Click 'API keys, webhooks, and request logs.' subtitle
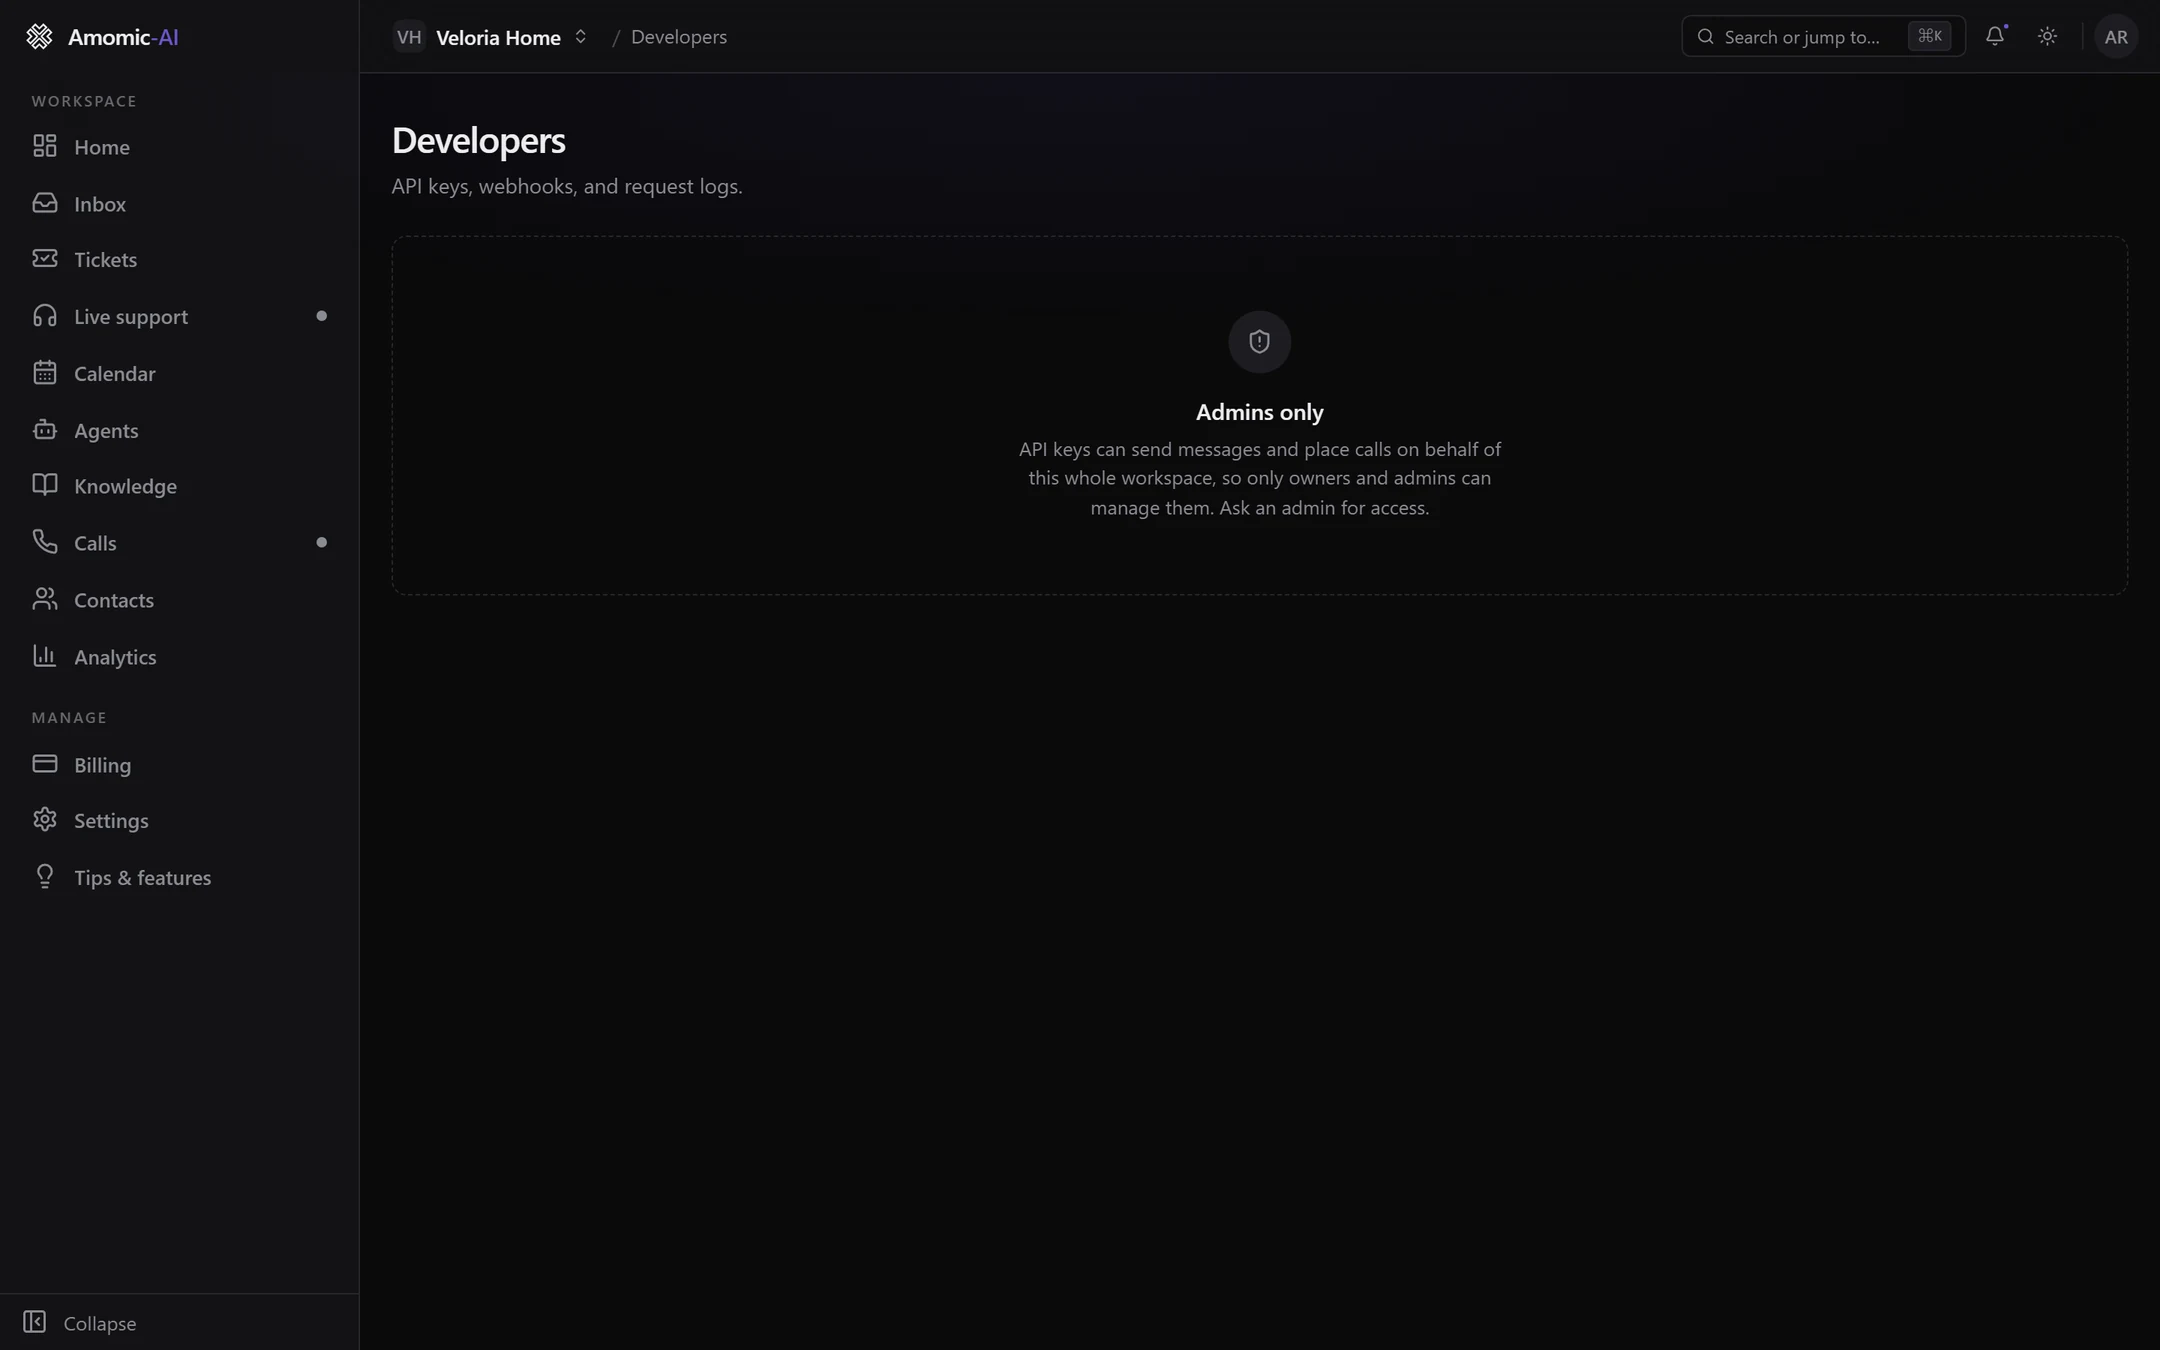Screen dimensions: 2160x1350 [x=567, y=186]
